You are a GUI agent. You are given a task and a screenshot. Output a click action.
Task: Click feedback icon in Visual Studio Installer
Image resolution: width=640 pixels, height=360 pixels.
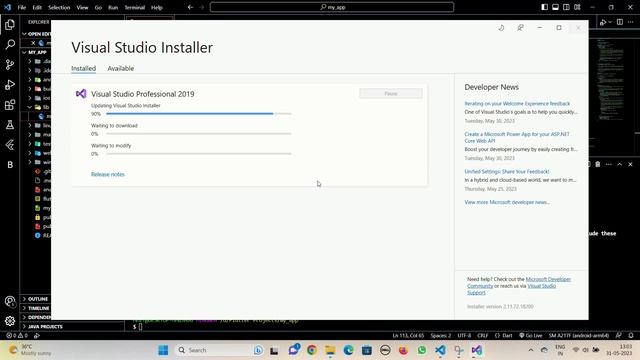pyautogui.click(x=520, y=28)
